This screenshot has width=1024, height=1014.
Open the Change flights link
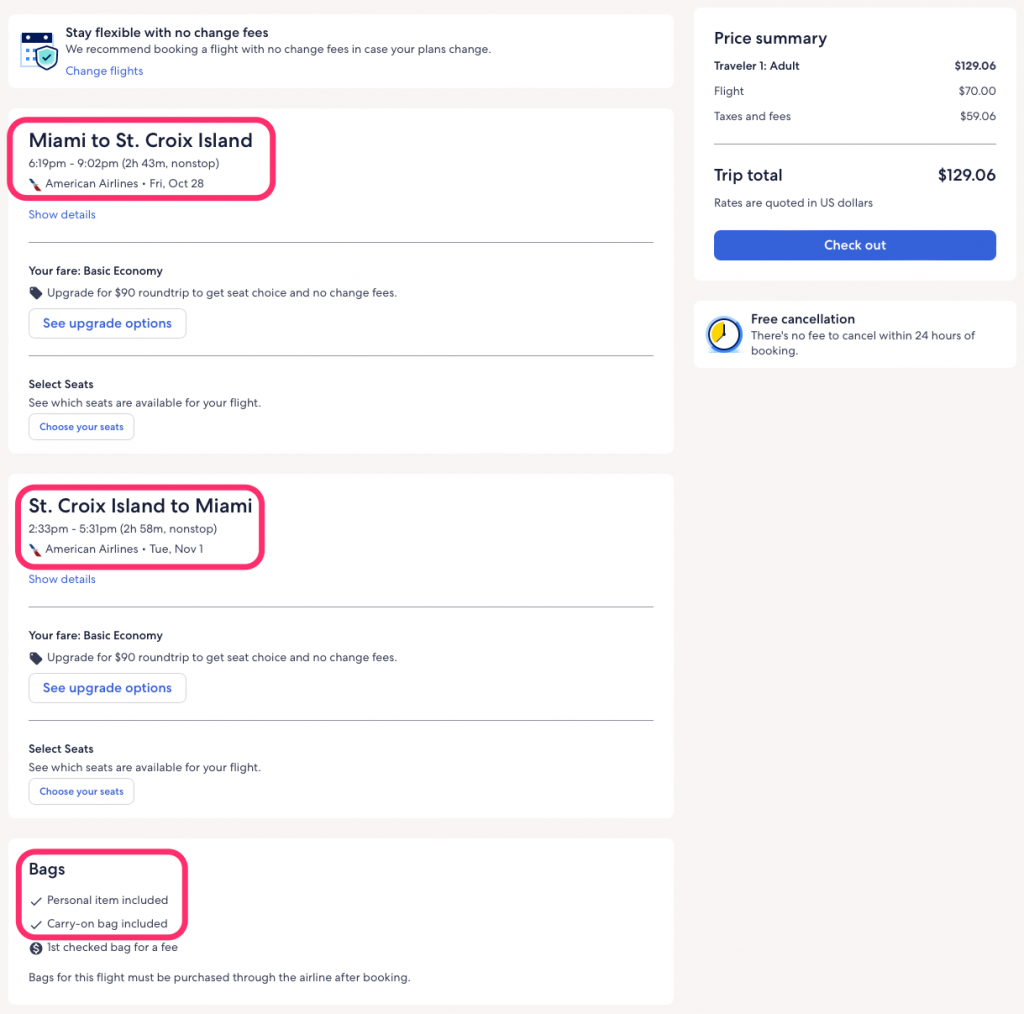(x=104, y=71)
